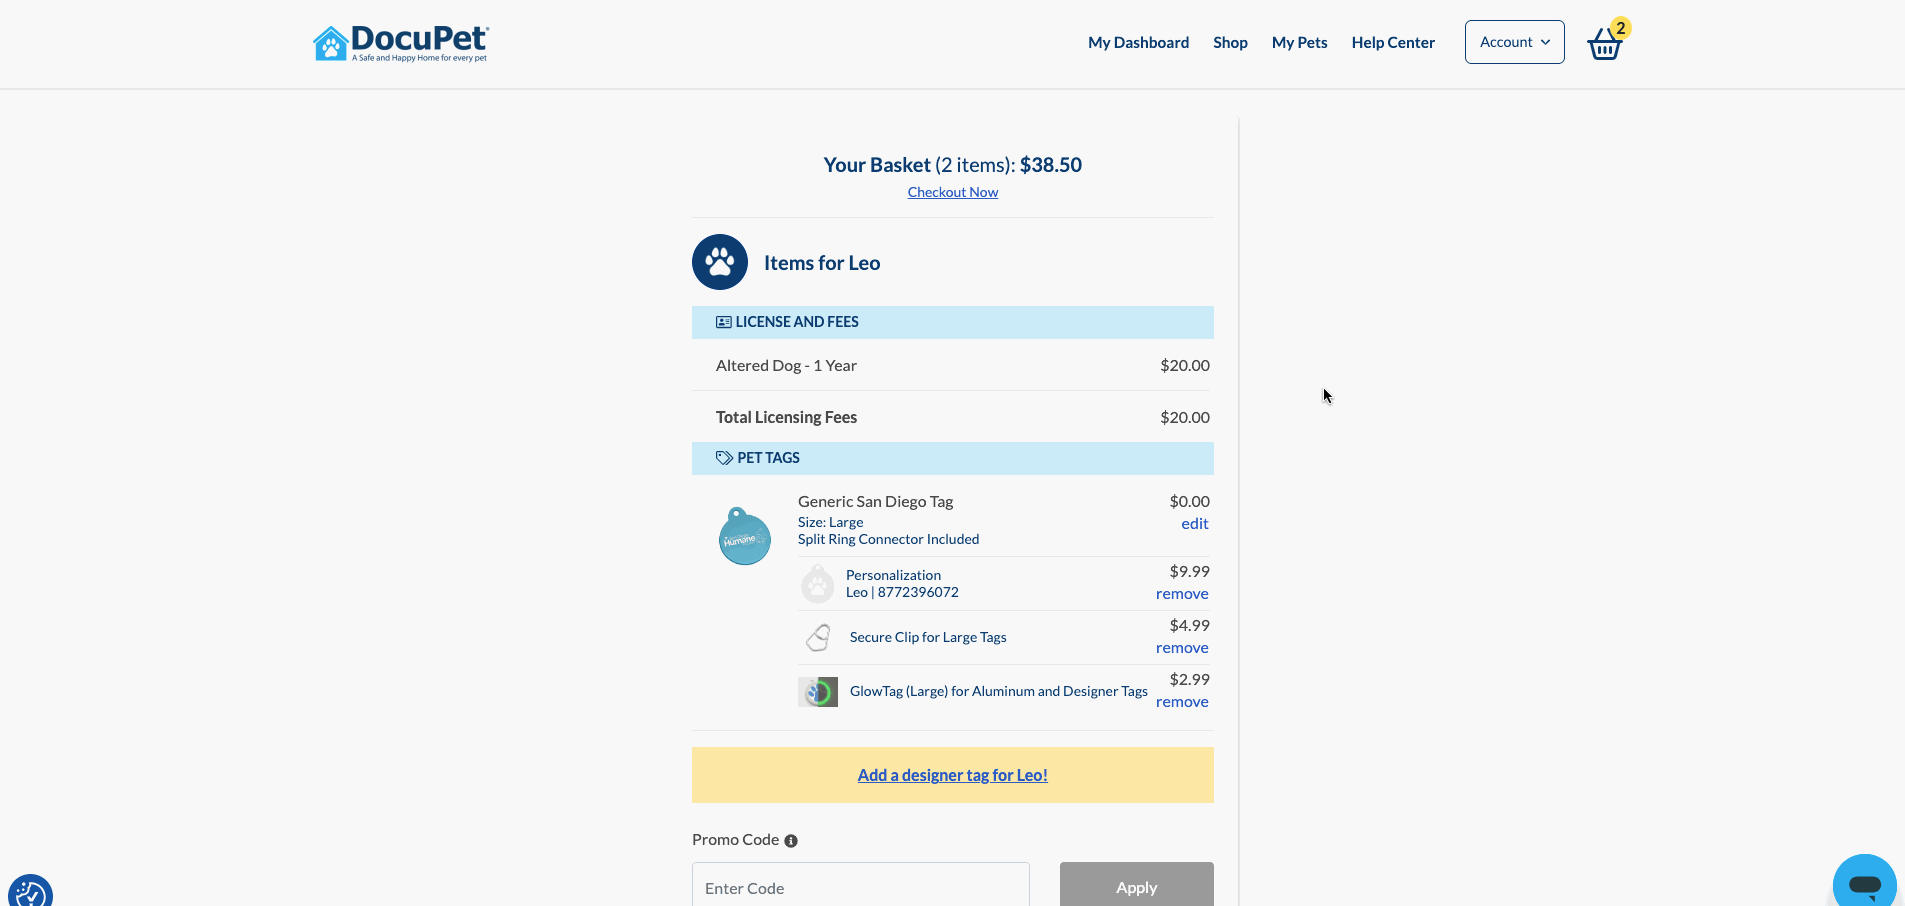Click the Generic San Diego Tag image

click(745, 536)
